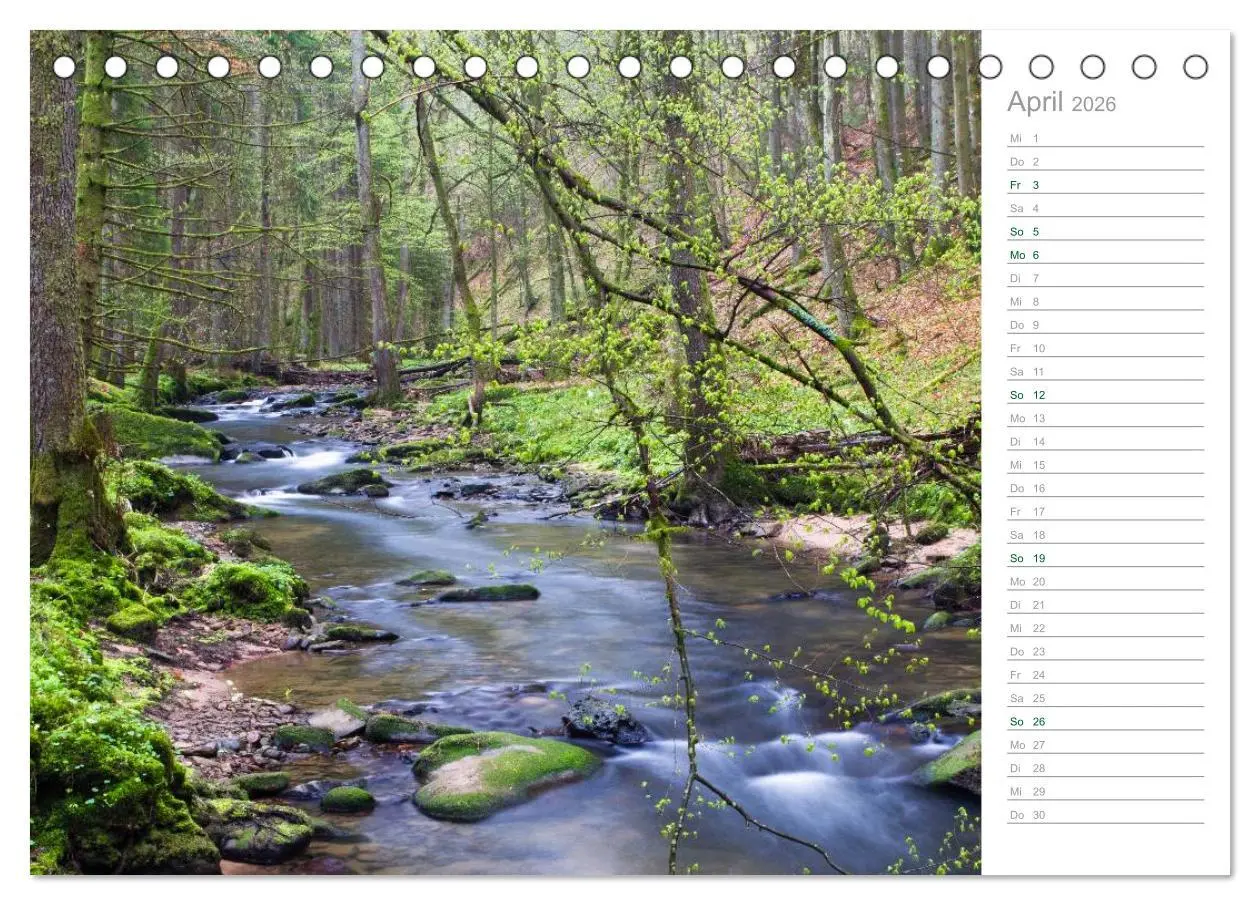The width and height of the screenshot is (1260, 905).
Task: Select the 'Di 21' date row
Action: click(x=1105, y=604)
